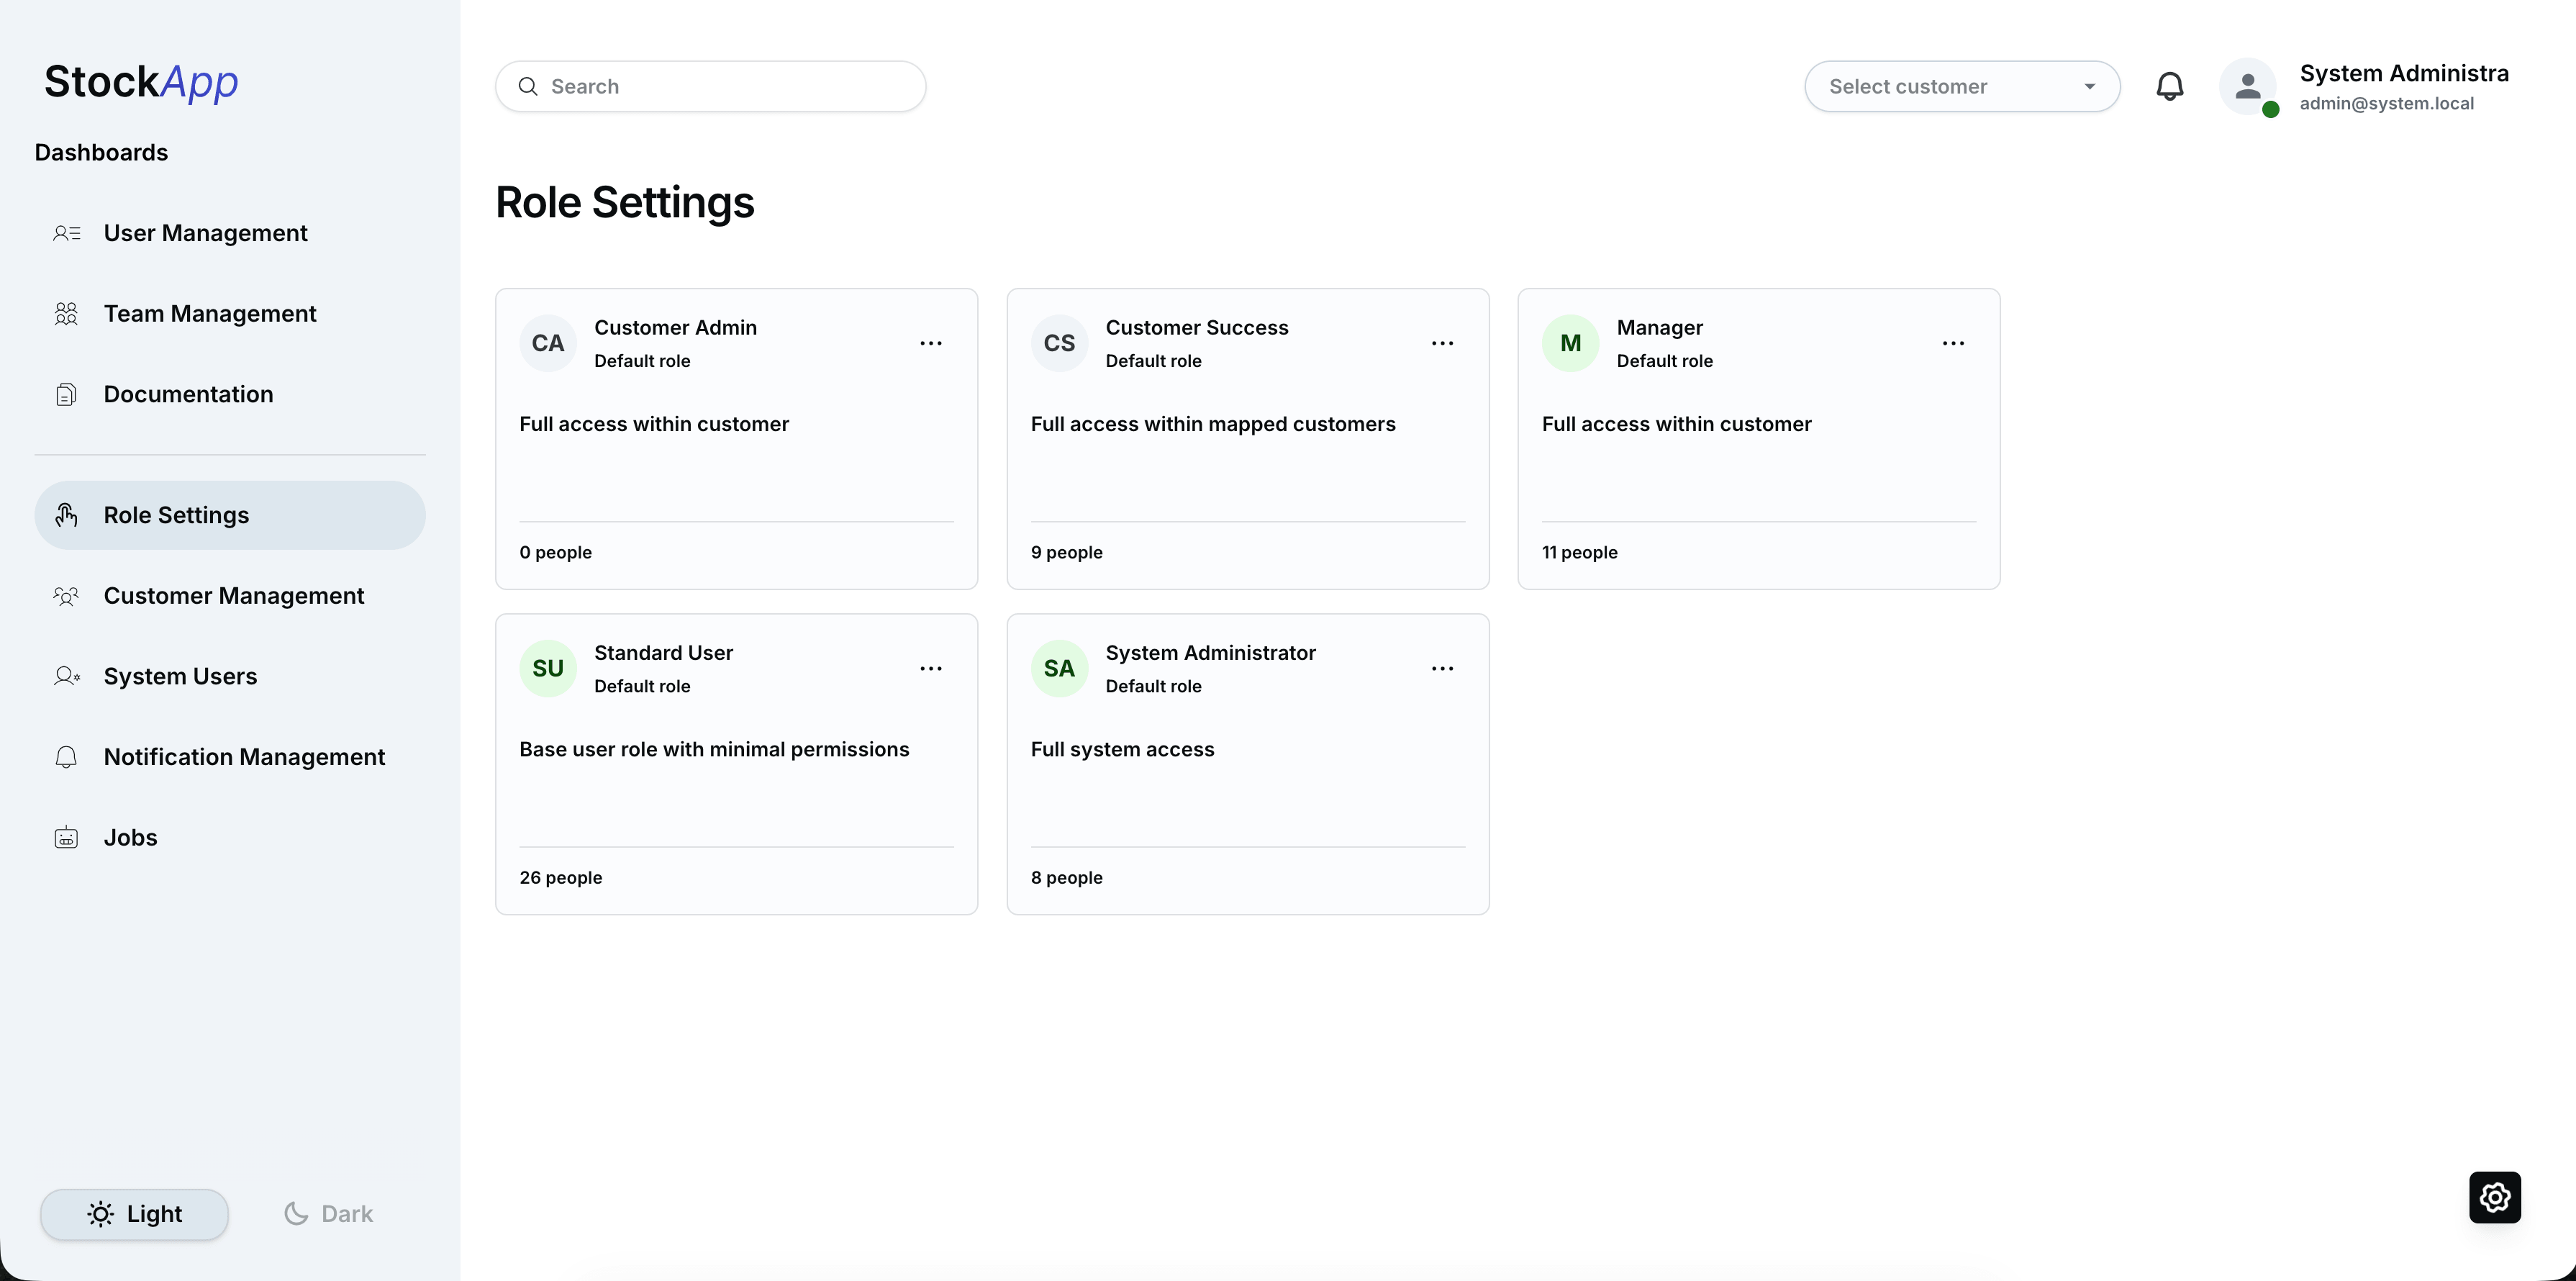Image resolution: width=2576 pixels, height=1281 pixels.
Task: Click the Manager role title
Action: pos(1660,328)
